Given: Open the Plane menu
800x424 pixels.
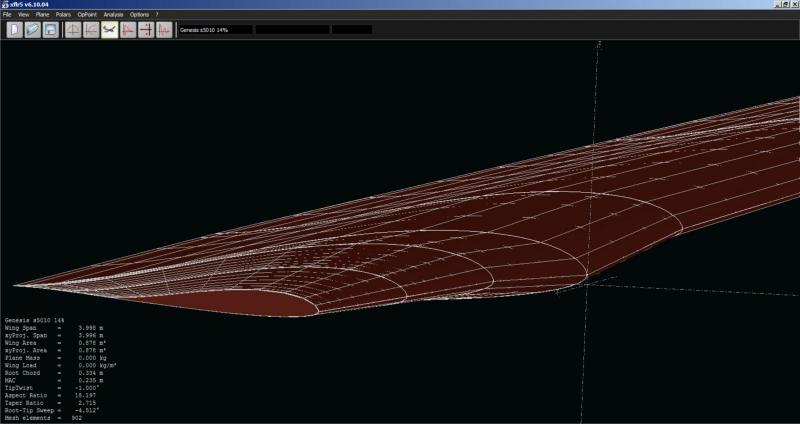Looking at the screenshot, I should coord(42,15).
